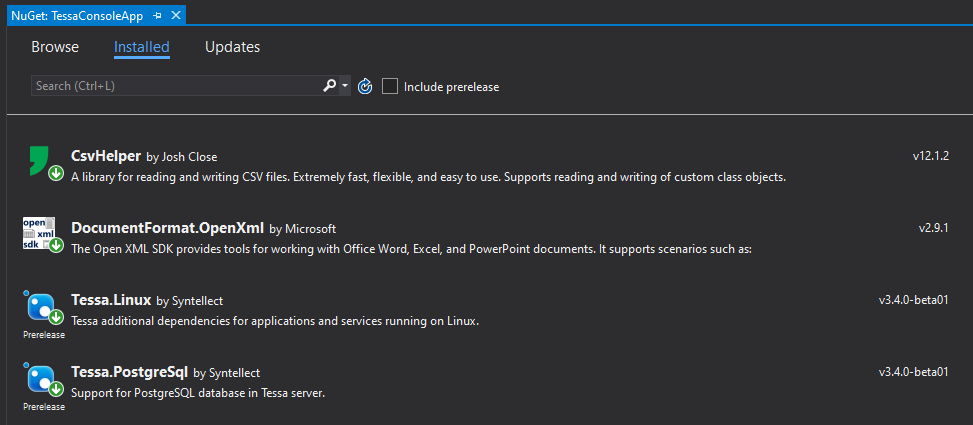This screenshot has height=425, width=973.
Task: Open the search box dropdown arrow
Action: coord(345,87)
